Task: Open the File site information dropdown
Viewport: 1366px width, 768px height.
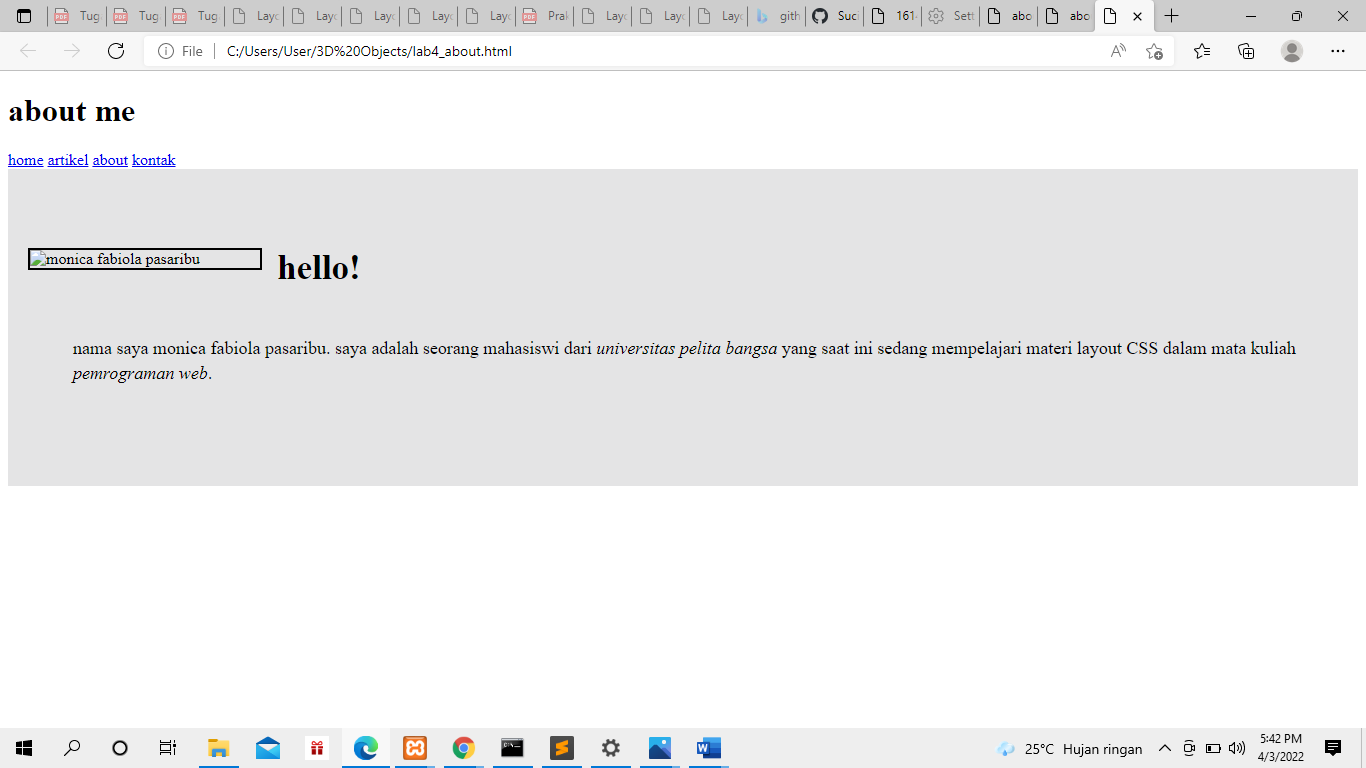Action: [180, 51]
